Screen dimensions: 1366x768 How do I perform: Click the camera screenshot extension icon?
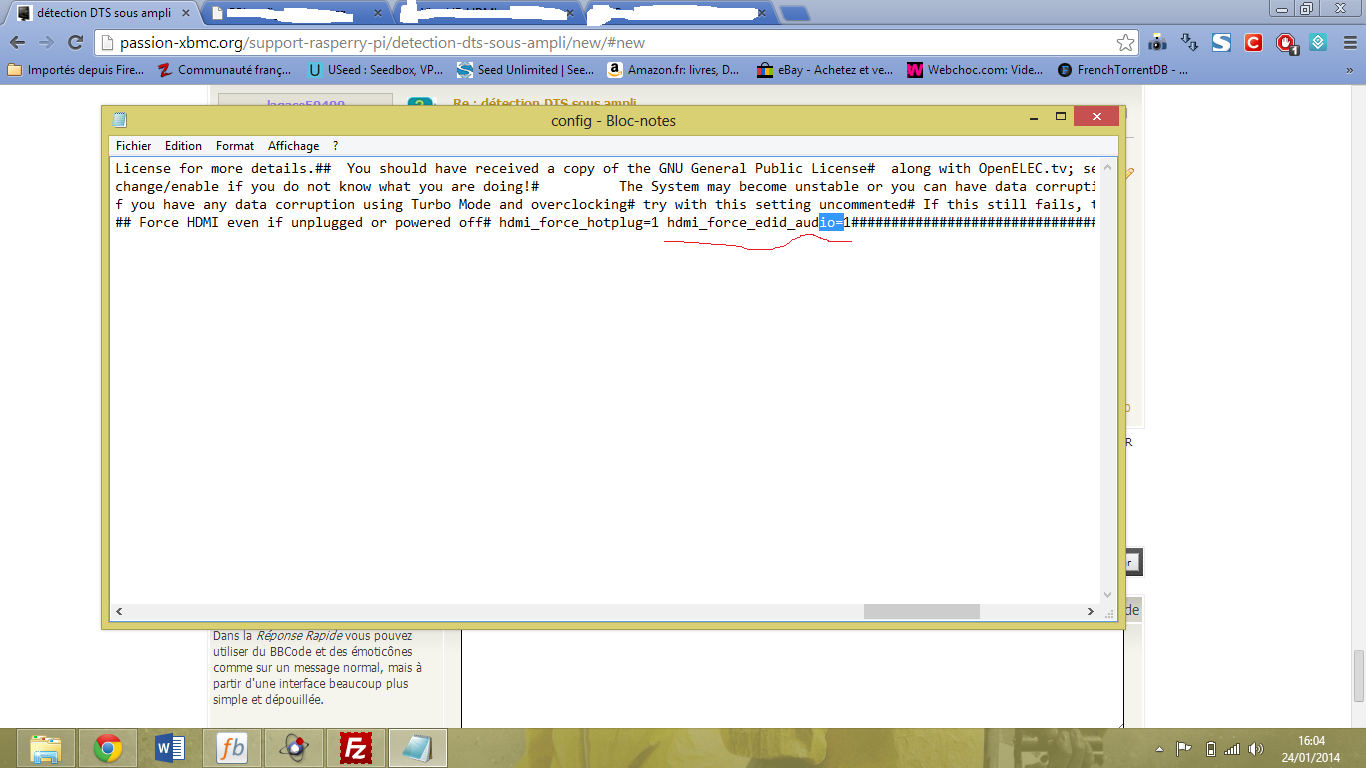click(1157, 43)
